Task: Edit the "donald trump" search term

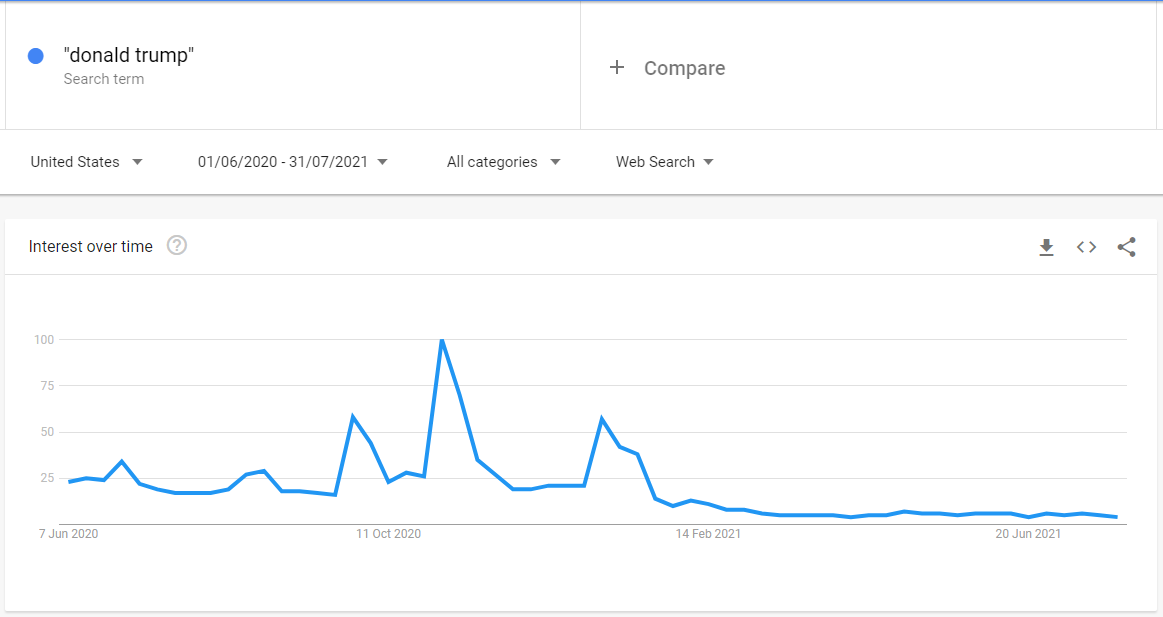Action: click(129, 55)
